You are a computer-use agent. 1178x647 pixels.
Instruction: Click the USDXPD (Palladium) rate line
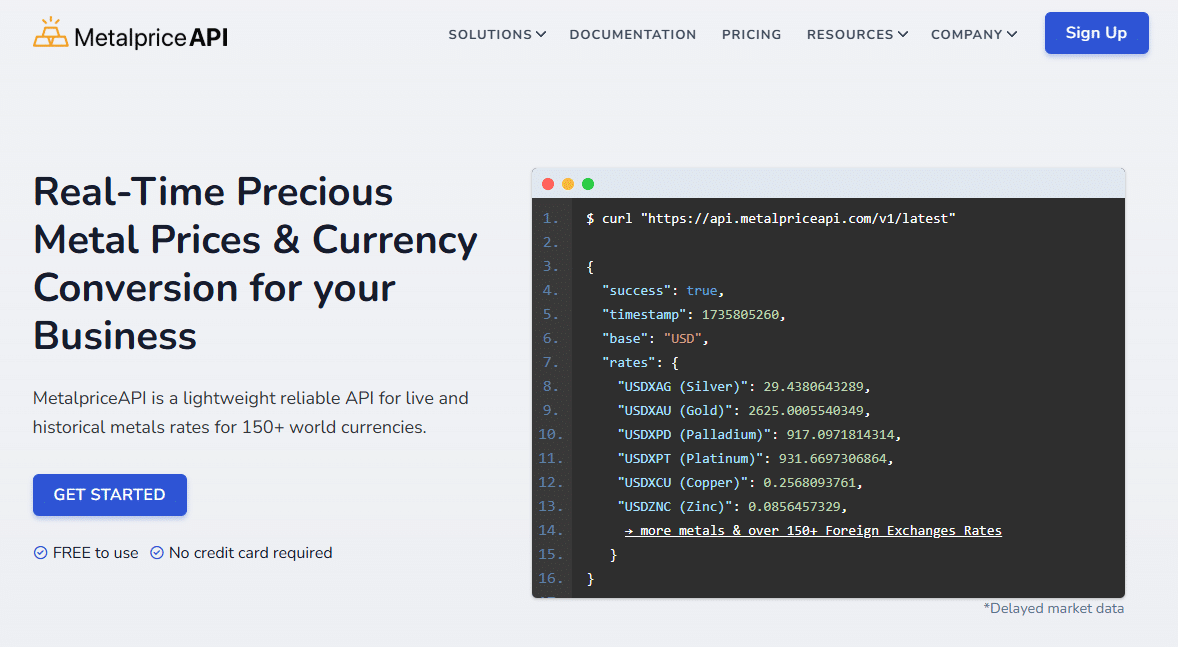[x=759, y=435]
